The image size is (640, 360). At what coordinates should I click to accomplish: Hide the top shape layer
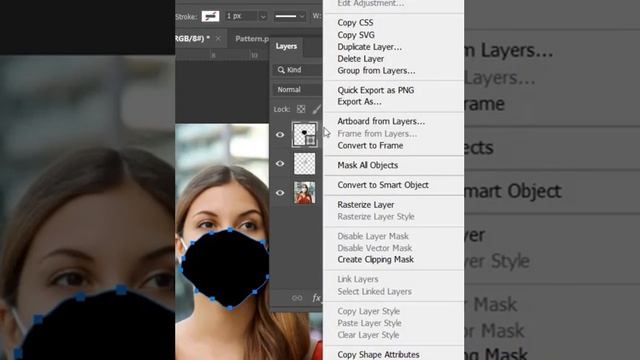[x=280, y=135]
